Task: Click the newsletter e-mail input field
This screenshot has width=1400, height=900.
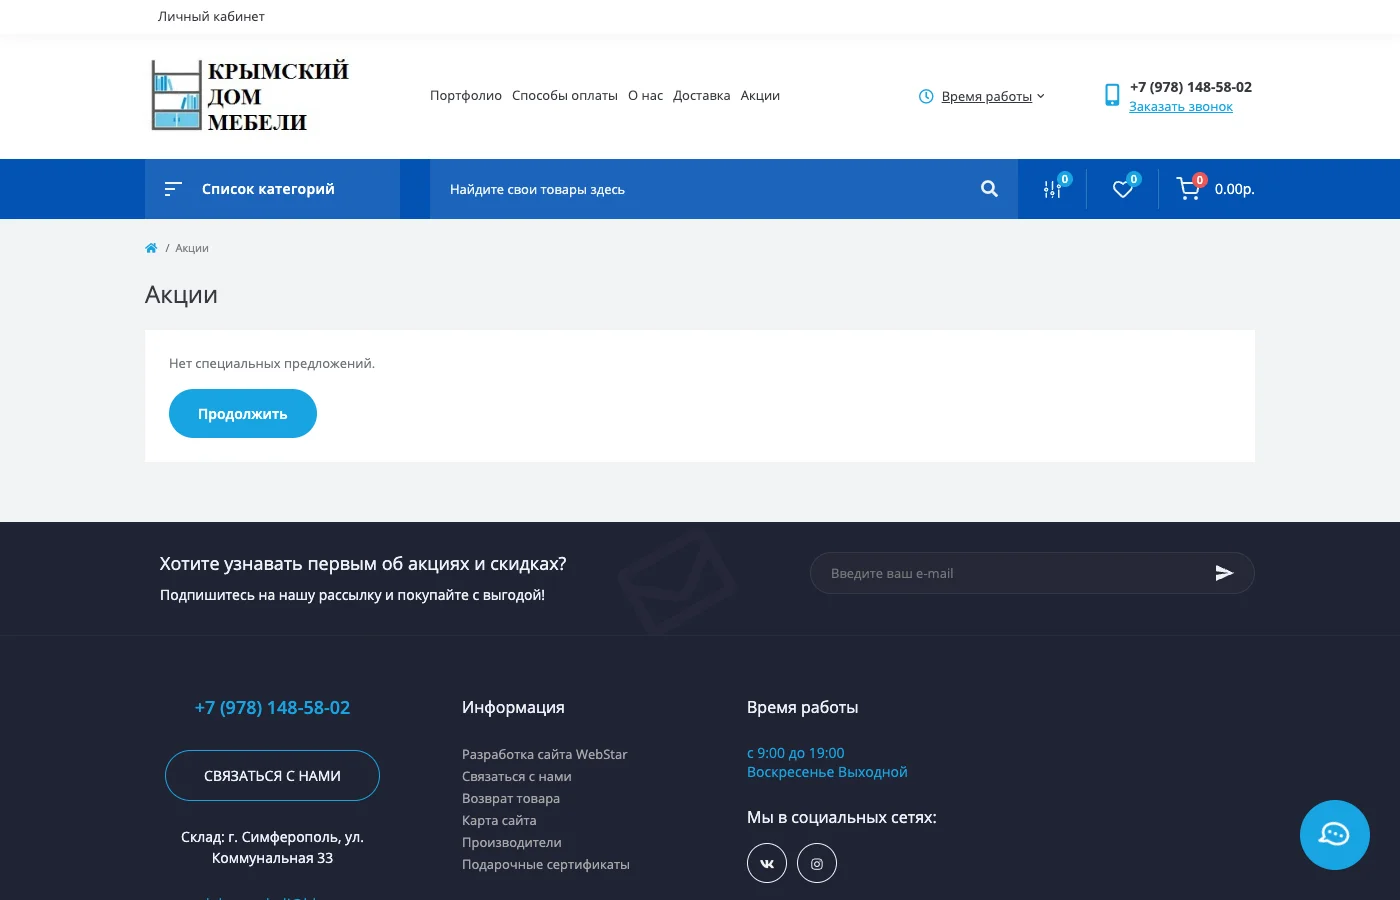Action: [1010, 573]
